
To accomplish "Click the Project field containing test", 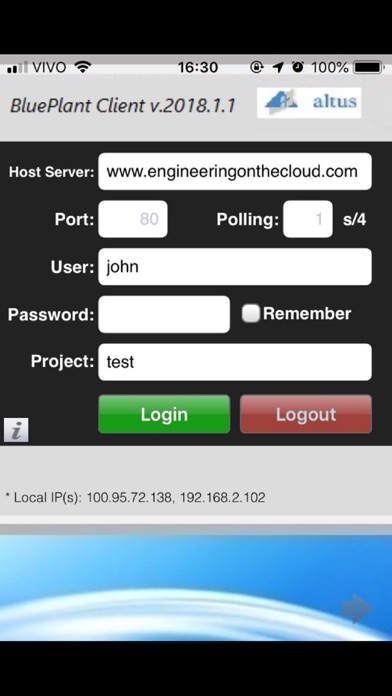I will [235, 362].
